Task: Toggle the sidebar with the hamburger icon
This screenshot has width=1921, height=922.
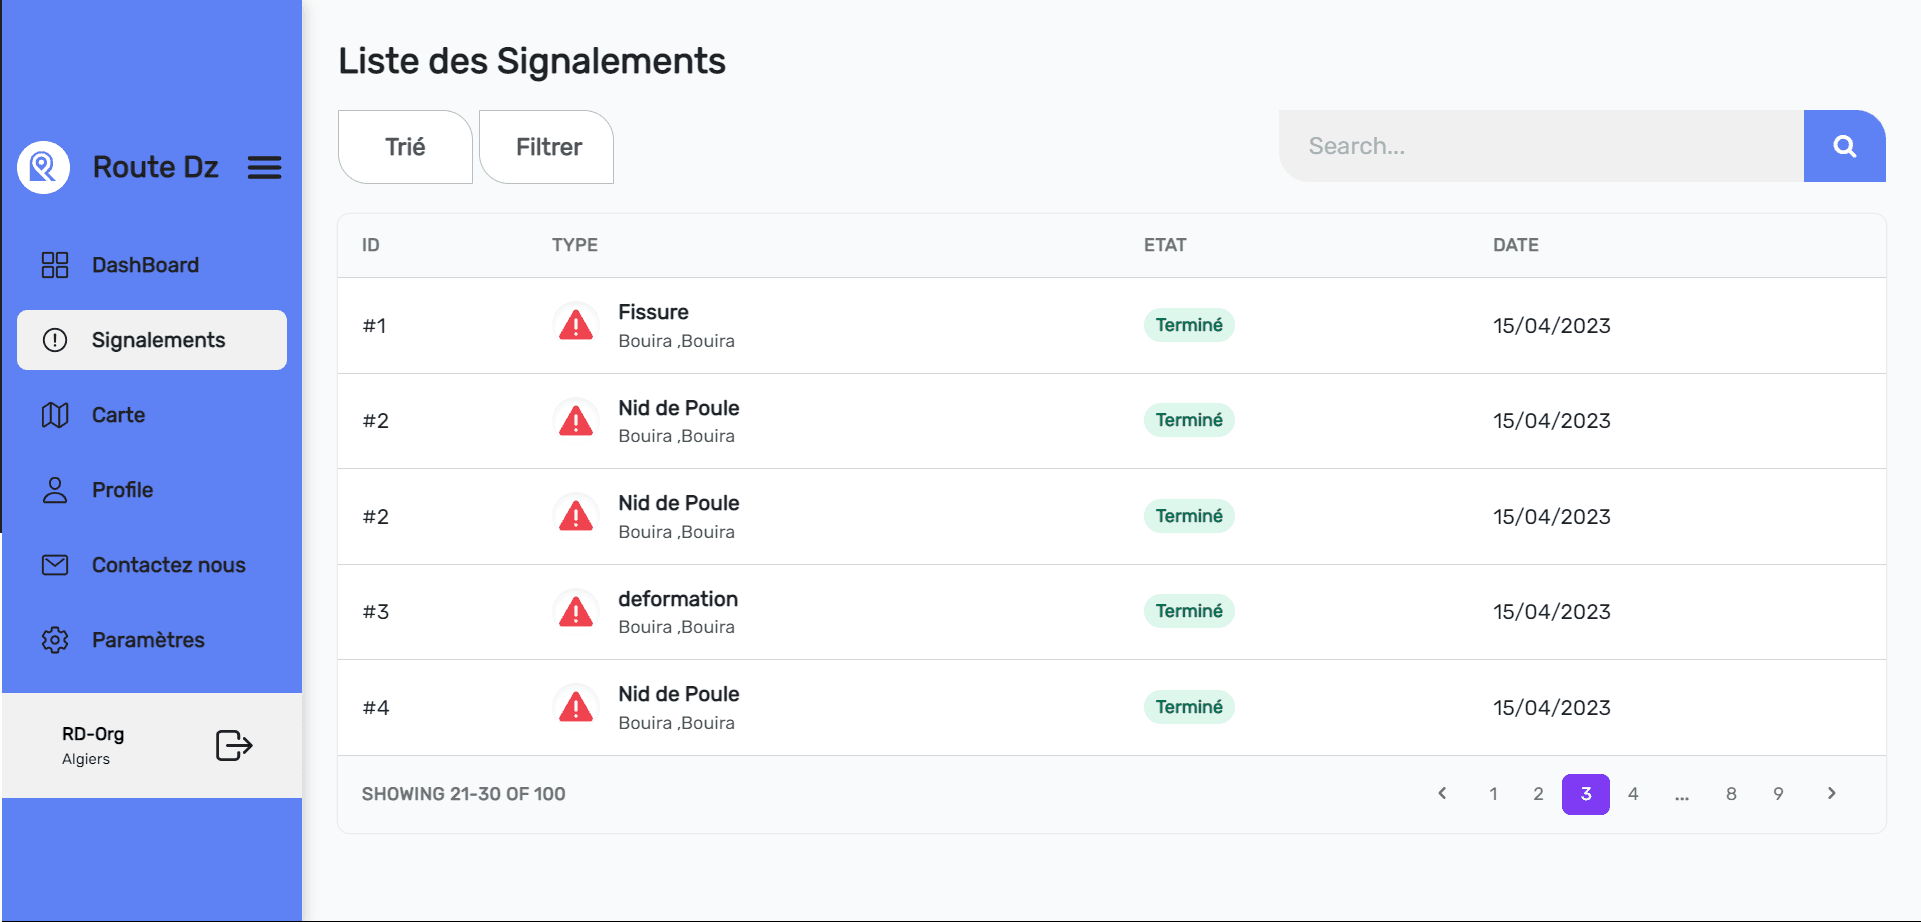Action: pyautogui.click(x=264, y=167)
